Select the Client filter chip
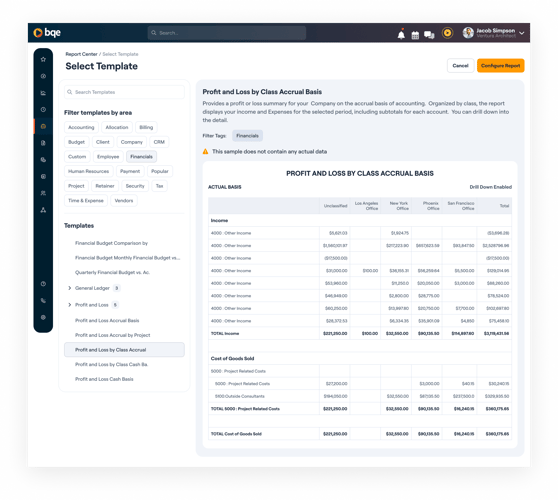 tap(103, 142)
